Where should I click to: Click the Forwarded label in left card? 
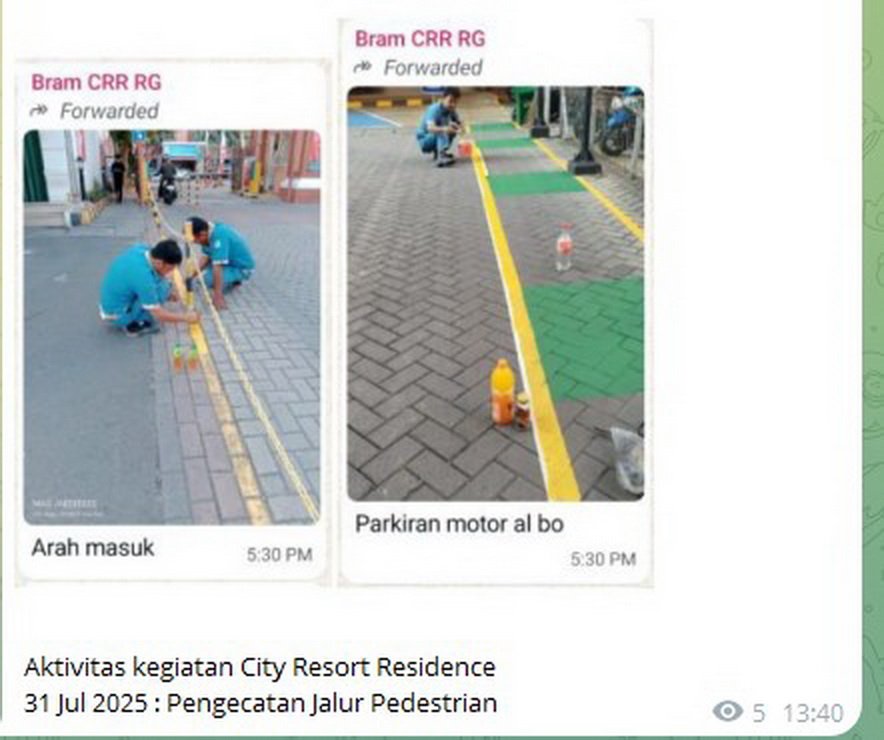[109, 111]
